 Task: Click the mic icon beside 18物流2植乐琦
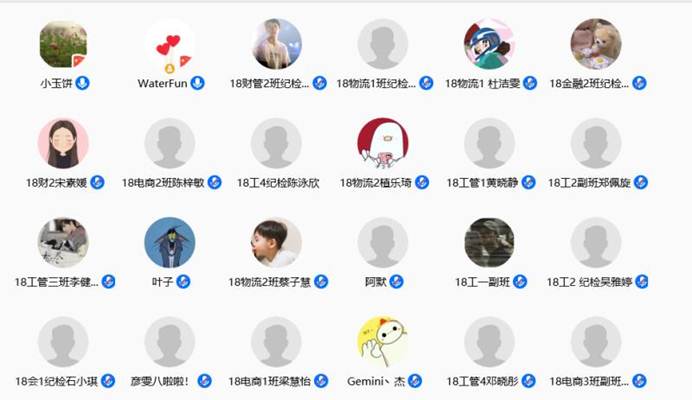tap(422, 182)
